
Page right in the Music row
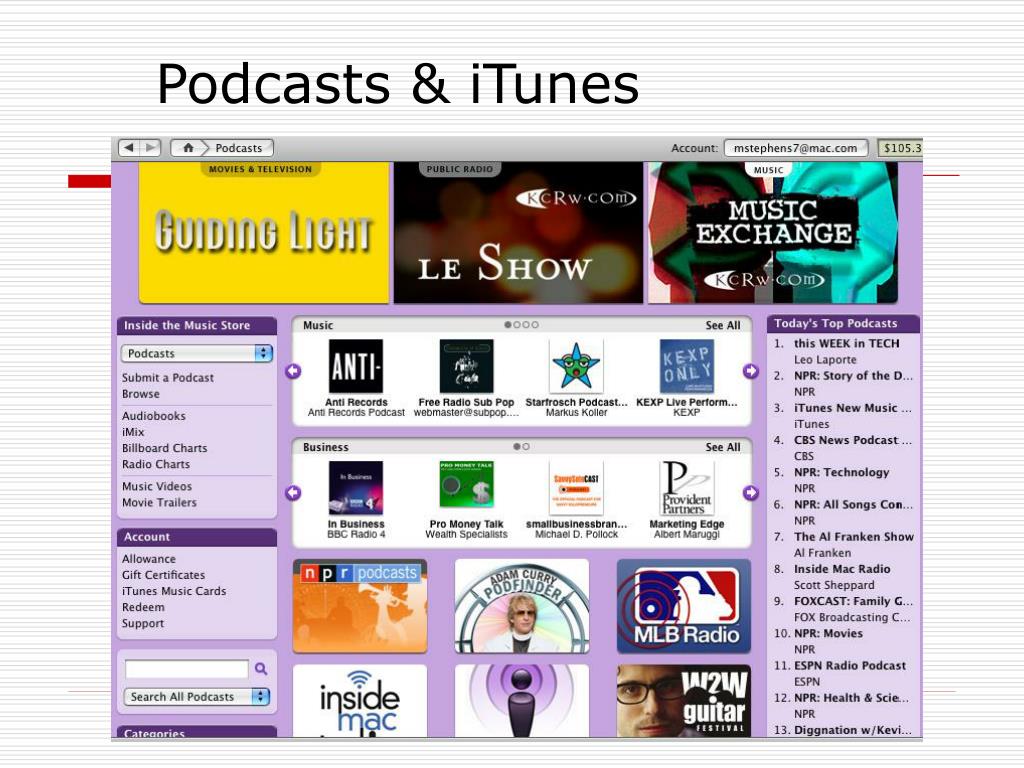tap(750, 371)
